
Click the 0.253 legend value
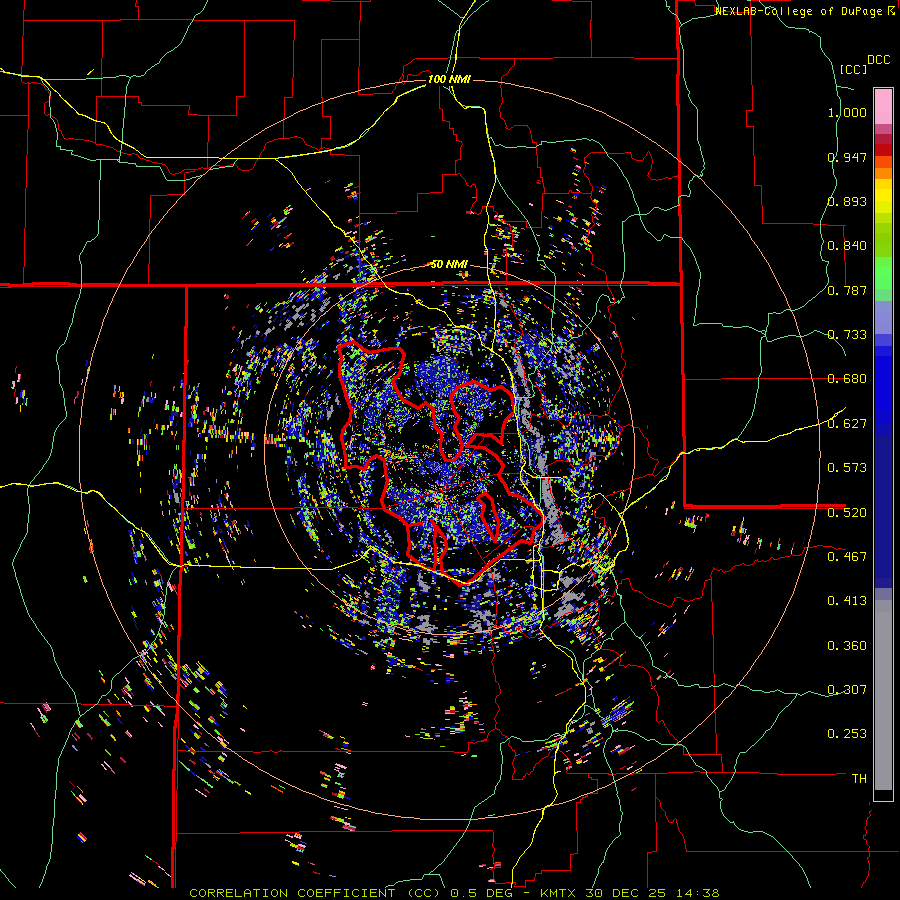click(847, 734)
